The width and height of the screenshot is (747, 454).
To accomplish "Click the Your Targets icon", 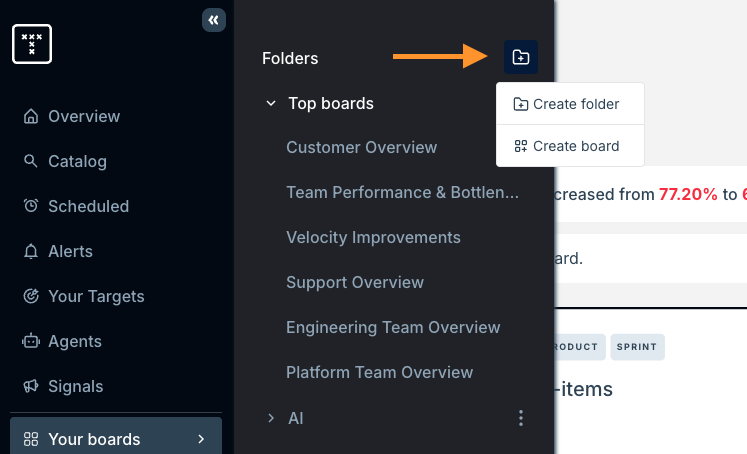I will tap(31, 296).
